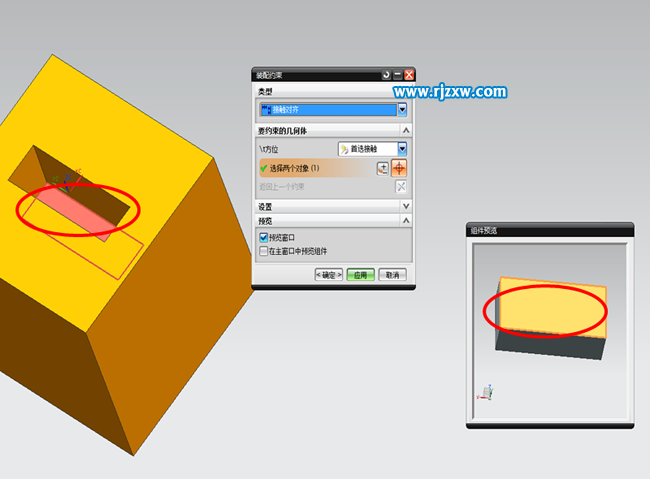Viewport: 650px width, 479px height.
Task: Collapse the 预览 section
Action: pyautogui.click(x=406, y=221)
